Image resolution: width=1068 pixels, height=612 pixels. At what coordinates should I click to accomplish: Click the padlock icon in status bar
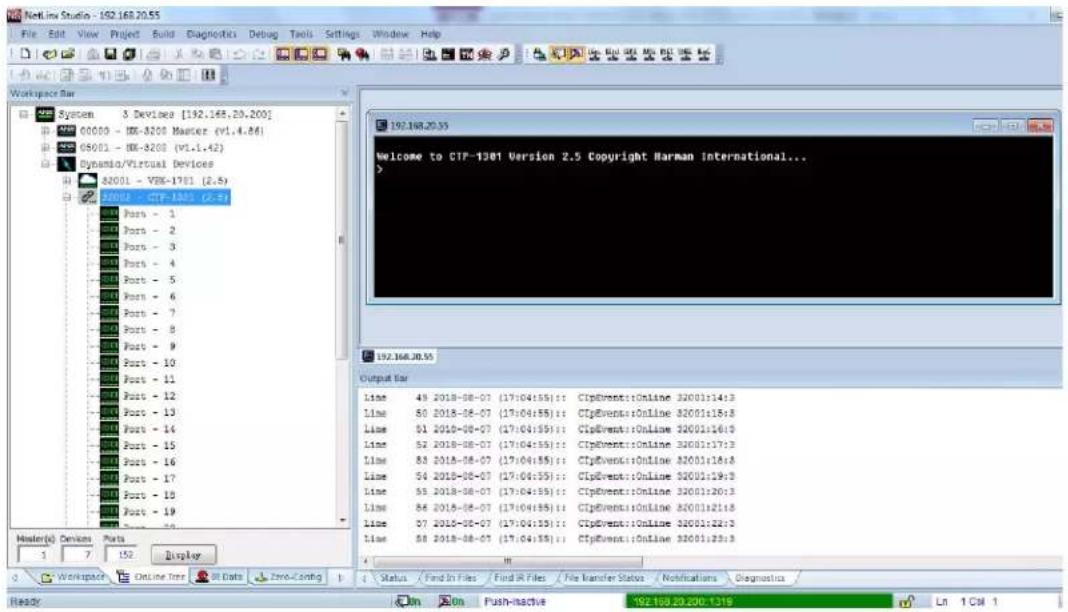click(906, 601)
